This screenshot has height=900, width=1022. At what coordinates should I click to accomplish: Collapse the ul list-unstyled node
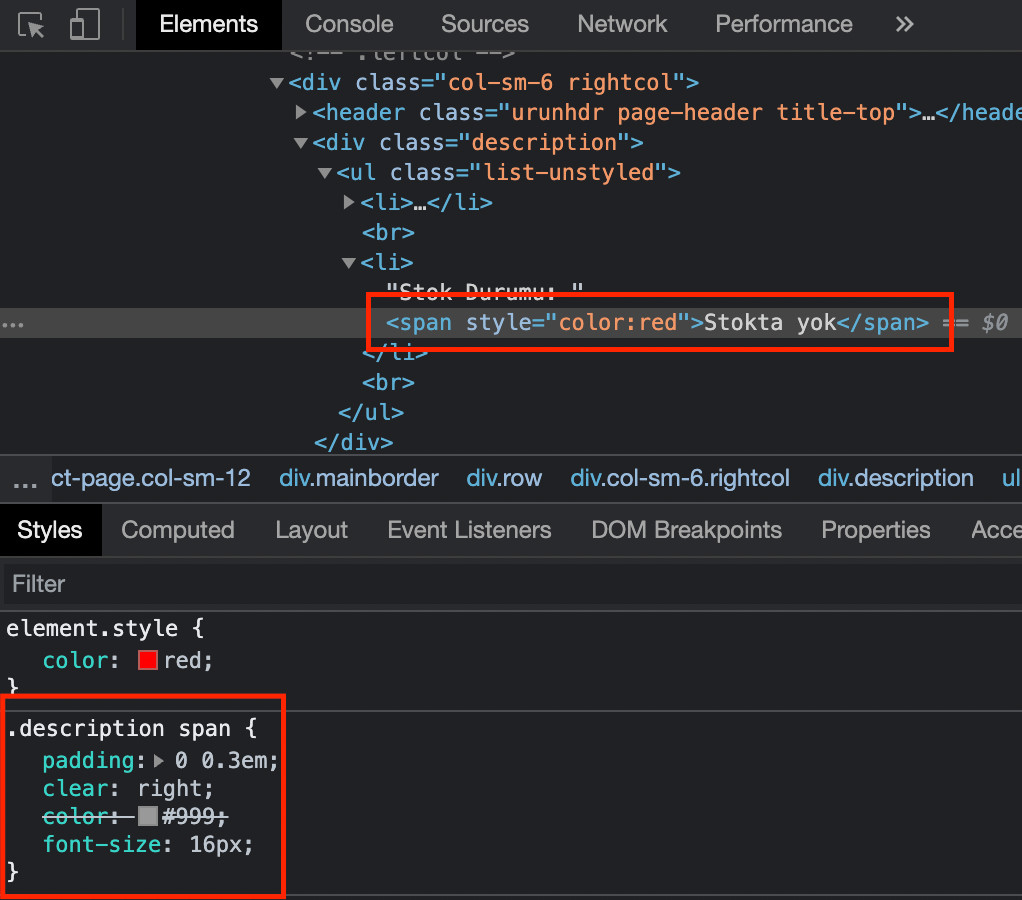coord(325,173)
